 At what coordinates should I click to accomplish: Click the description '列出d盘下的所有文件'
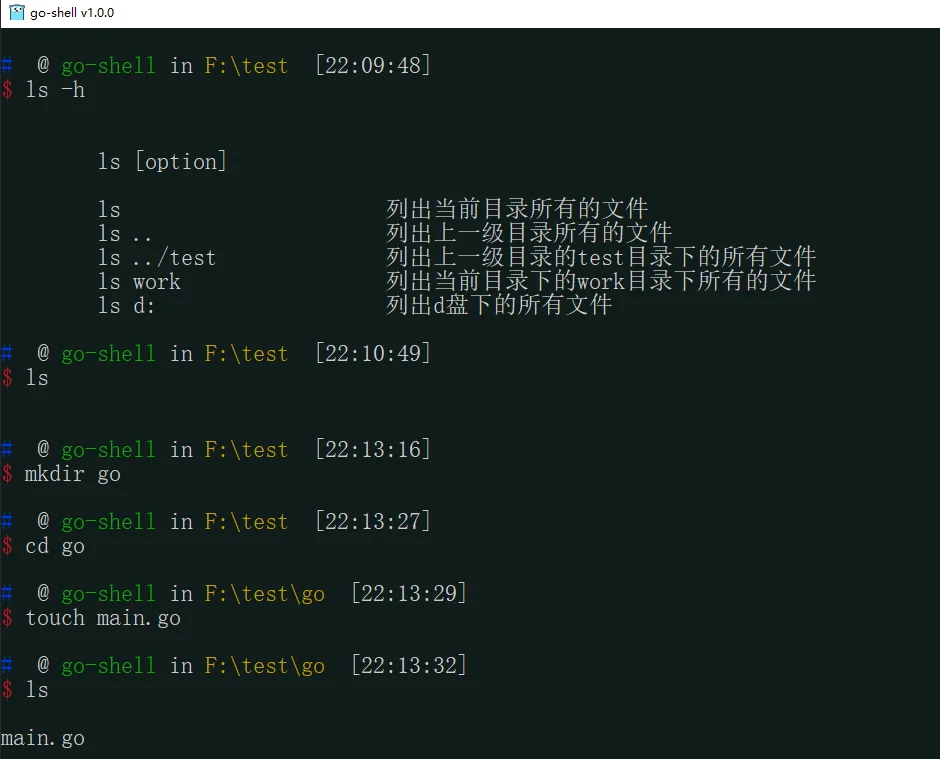[499, 306]
